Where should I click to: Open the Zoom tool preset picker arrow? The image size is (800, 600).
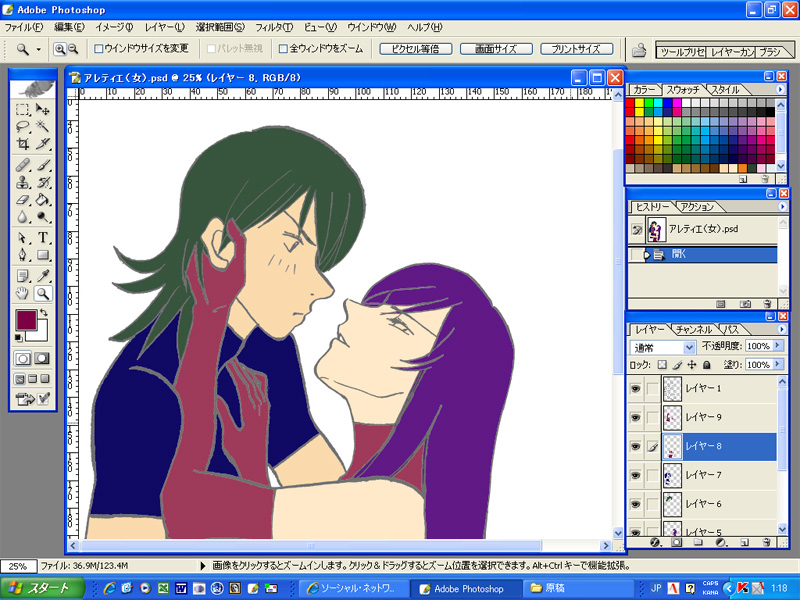38,49
